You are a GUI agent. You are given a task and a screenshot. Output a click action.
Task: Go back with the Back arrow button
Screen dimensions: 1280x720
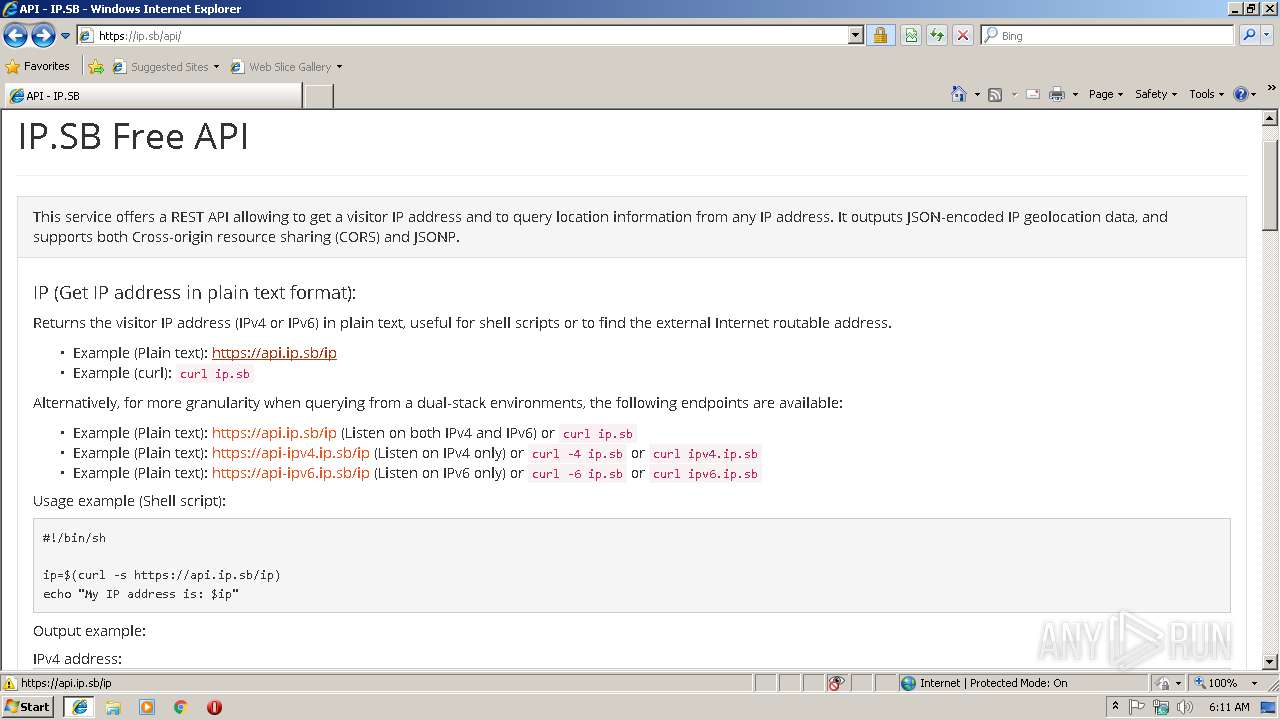click(x=16, y=36)
